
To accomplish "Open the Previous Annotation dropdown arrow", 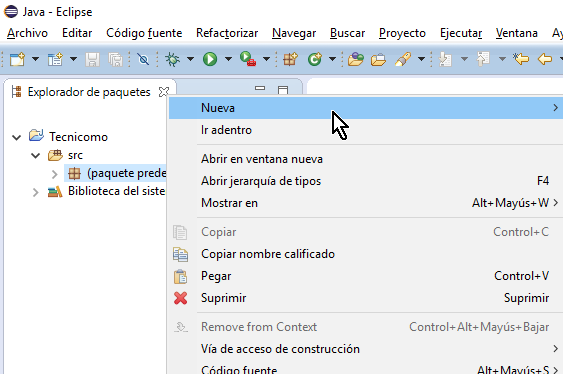I will click(502, 59).
